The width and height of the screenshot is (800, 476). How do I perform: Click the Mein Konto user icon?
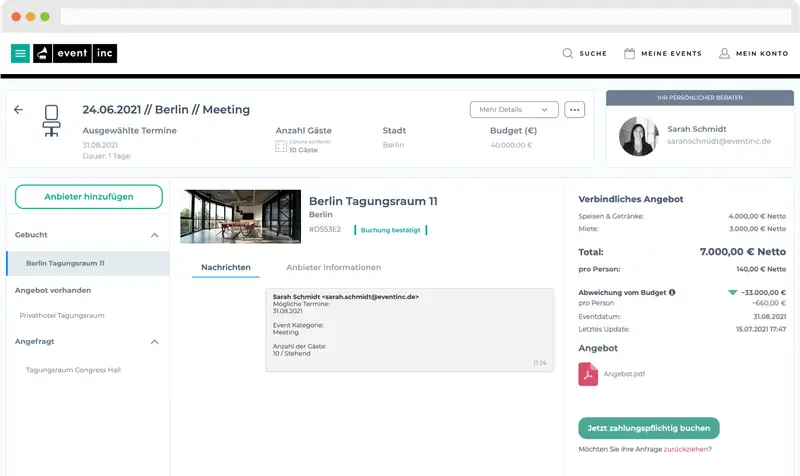click(724, 53)
